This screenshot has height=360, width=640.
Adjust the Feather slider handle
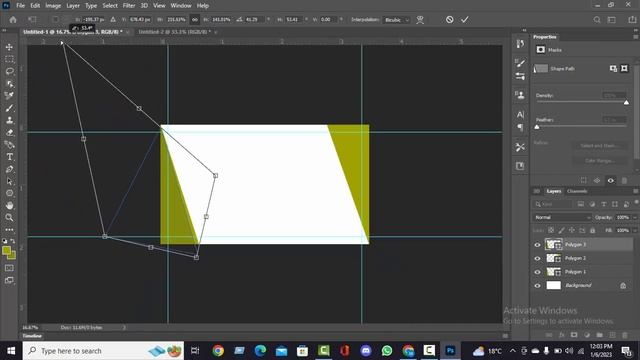click(537, 127)
